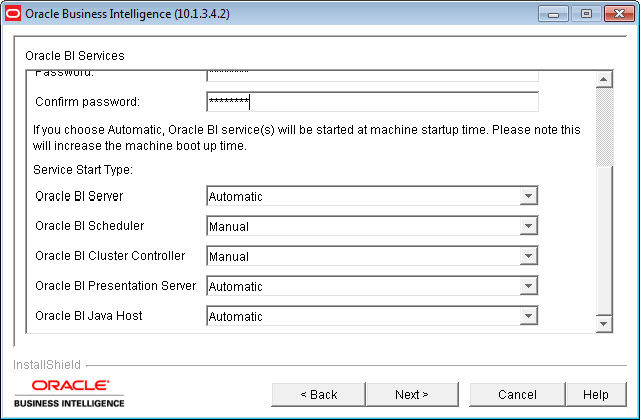Click the Service Start Type heading
640x420 pixels.
(83, 169)
